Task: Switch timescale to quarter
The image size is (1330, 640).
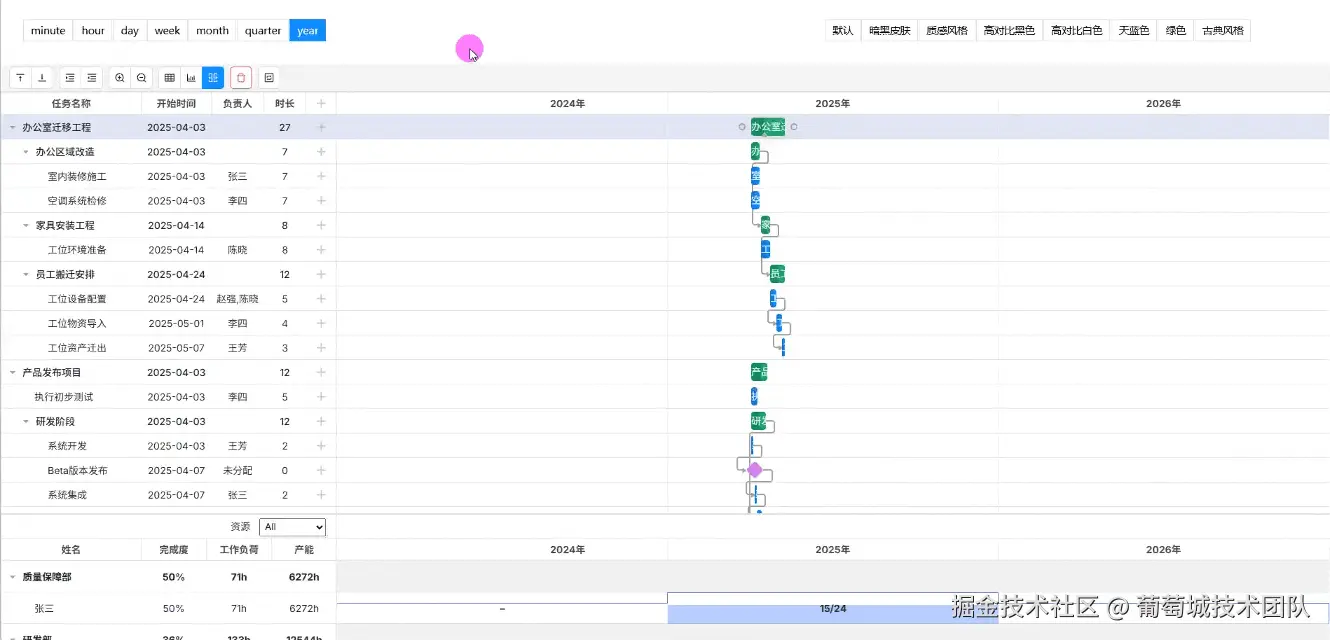Action: click(x=263, y=30)
